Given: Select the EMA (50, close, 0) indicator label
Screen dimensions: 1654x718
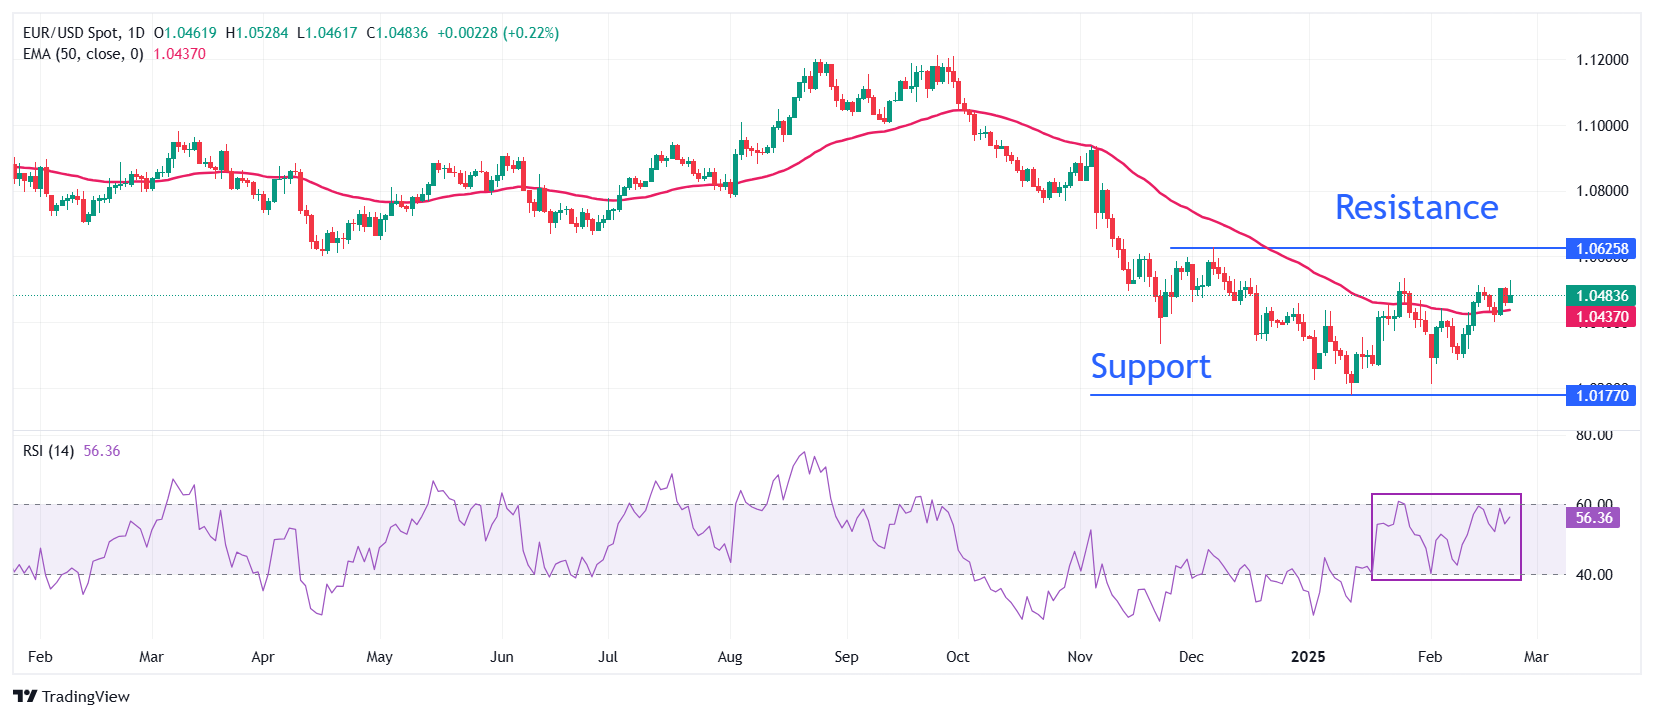Looking at the screenshot, I should pyautogui.click(x=83, y=54).
